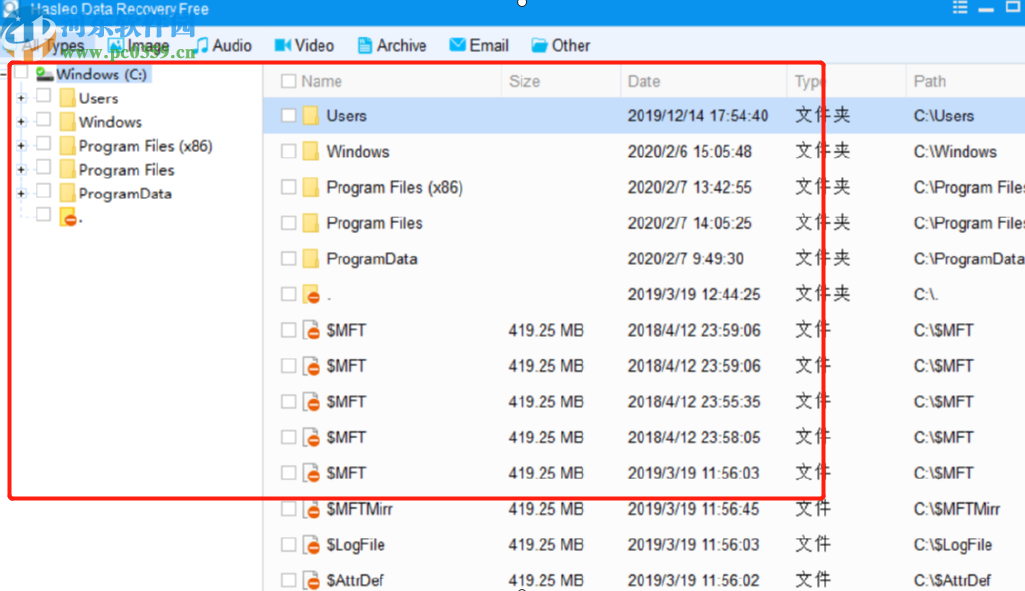Screen dimensions: 1025x591
Task: Click Program Files (x86) folder icon in list
Action: 311,187
